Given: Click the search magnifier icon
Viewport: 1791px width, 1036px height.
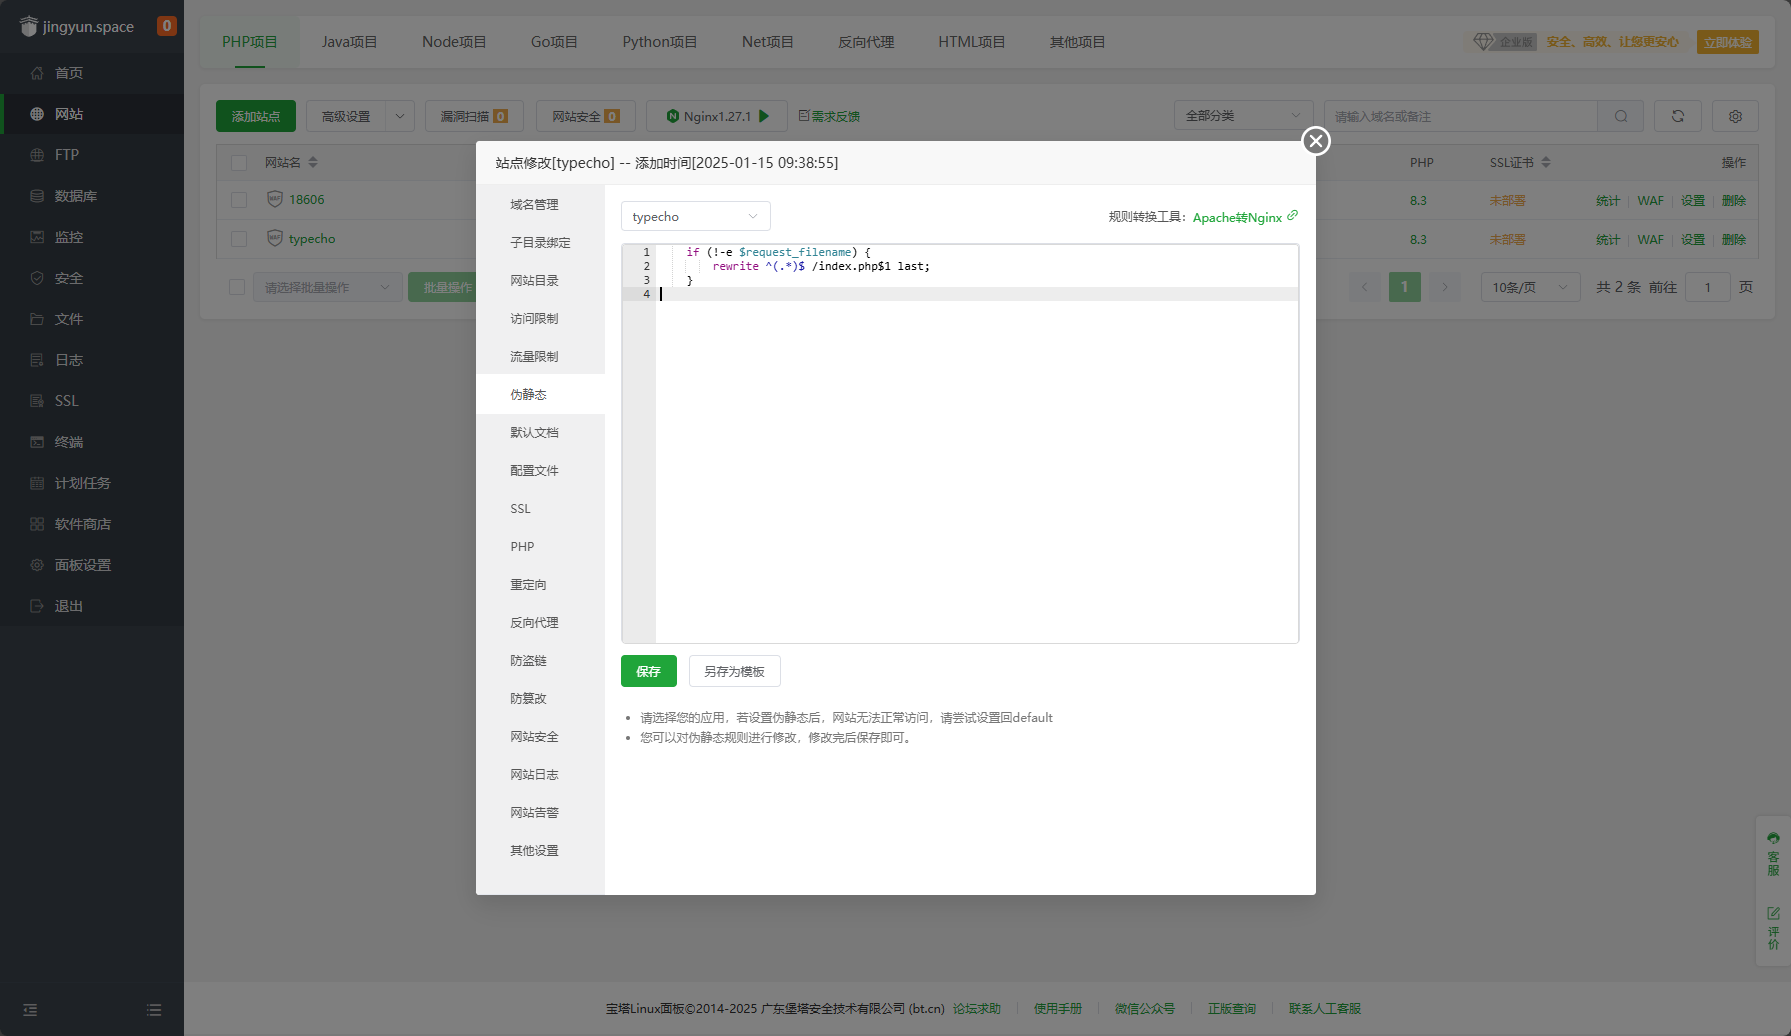Looking at the screenshot, I should point(1620,116).
